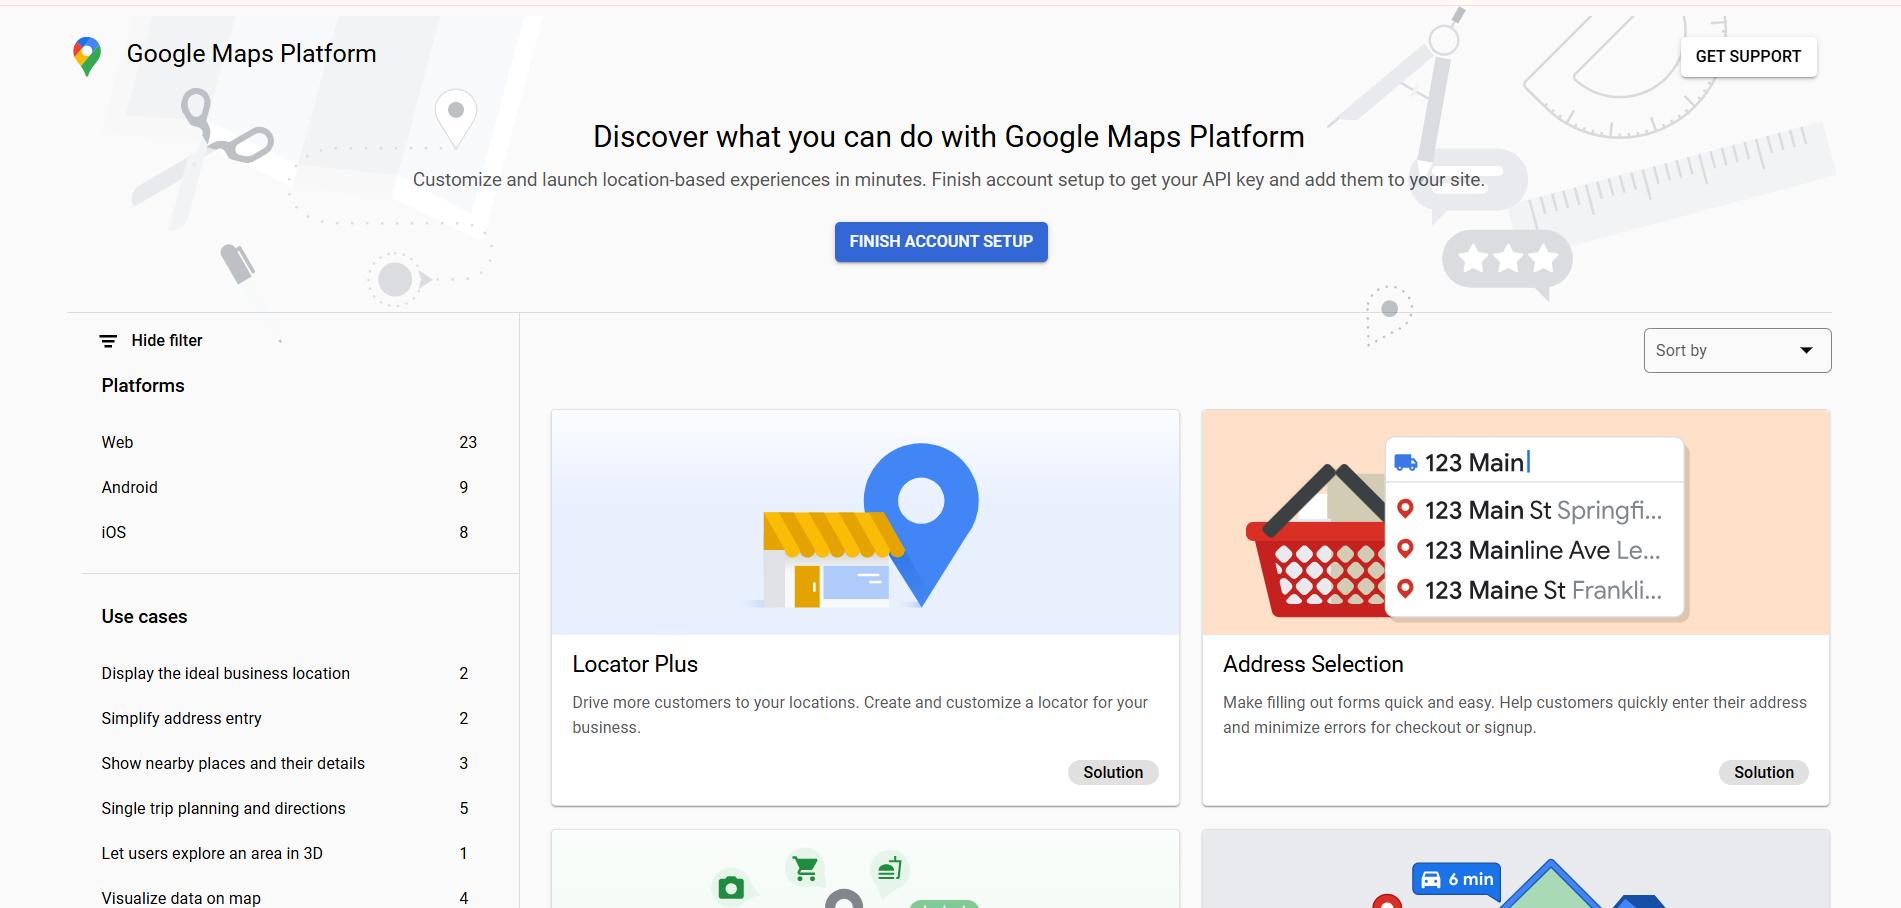
Task: Click the Hide filter lines icon
Action: coord(108,341)
